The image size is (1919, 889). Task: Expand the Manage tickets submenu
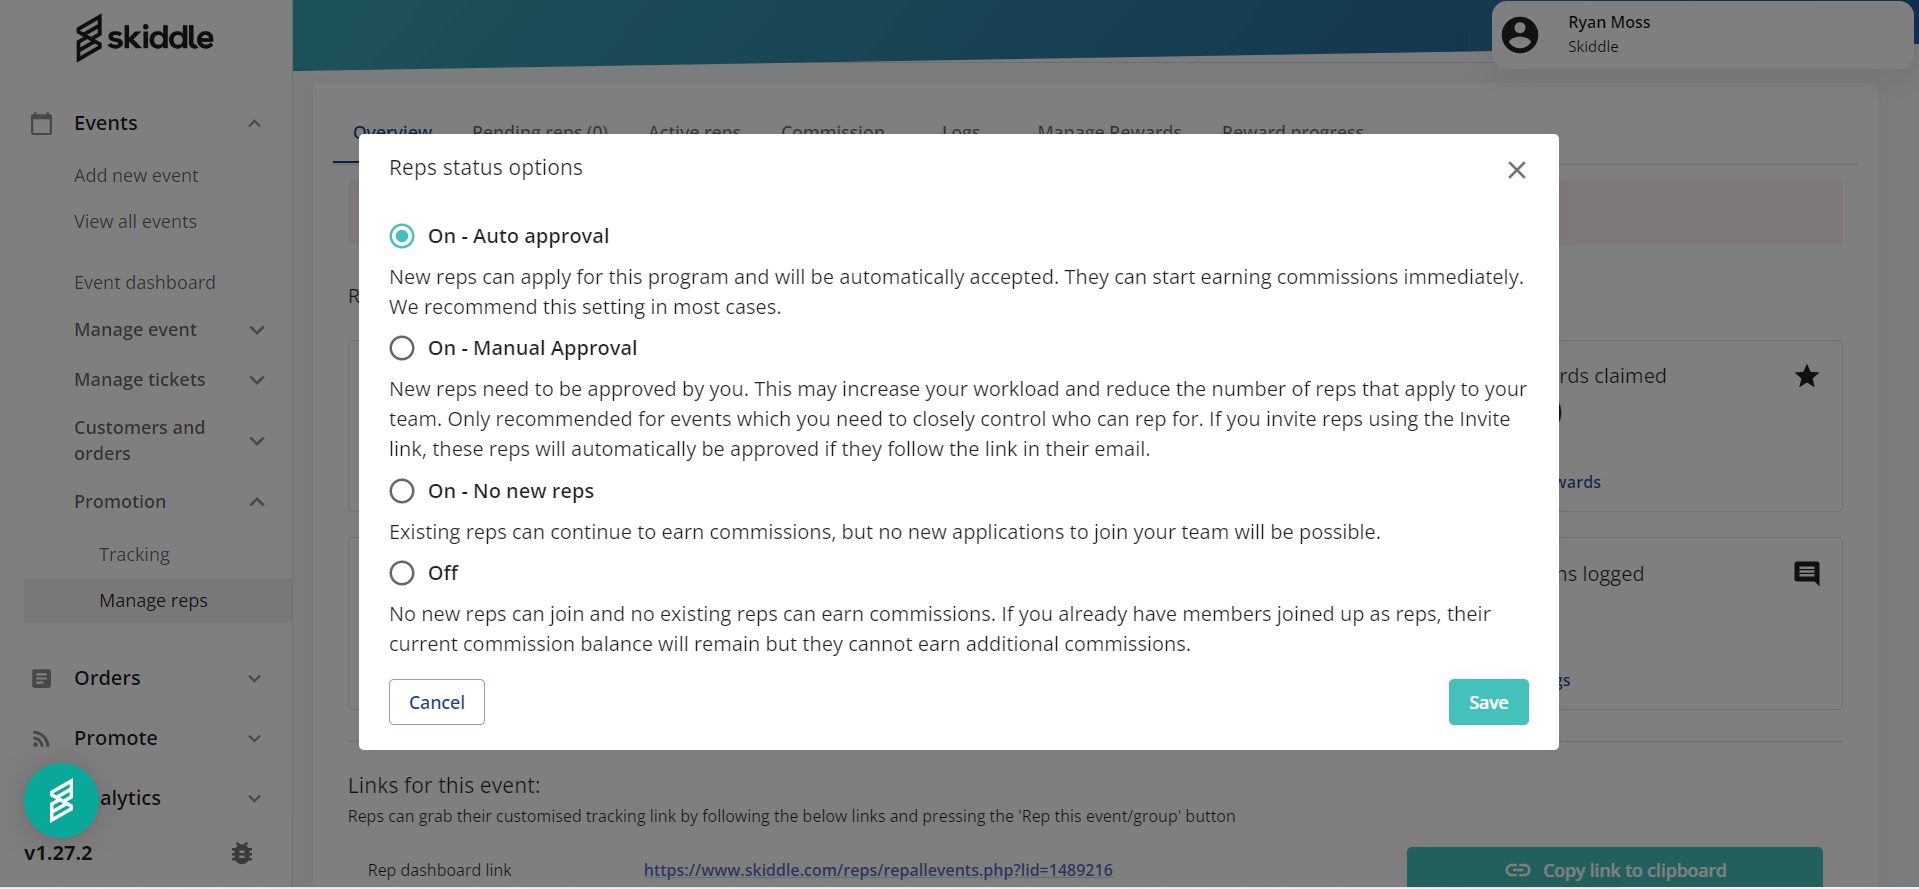click(257, 380)
